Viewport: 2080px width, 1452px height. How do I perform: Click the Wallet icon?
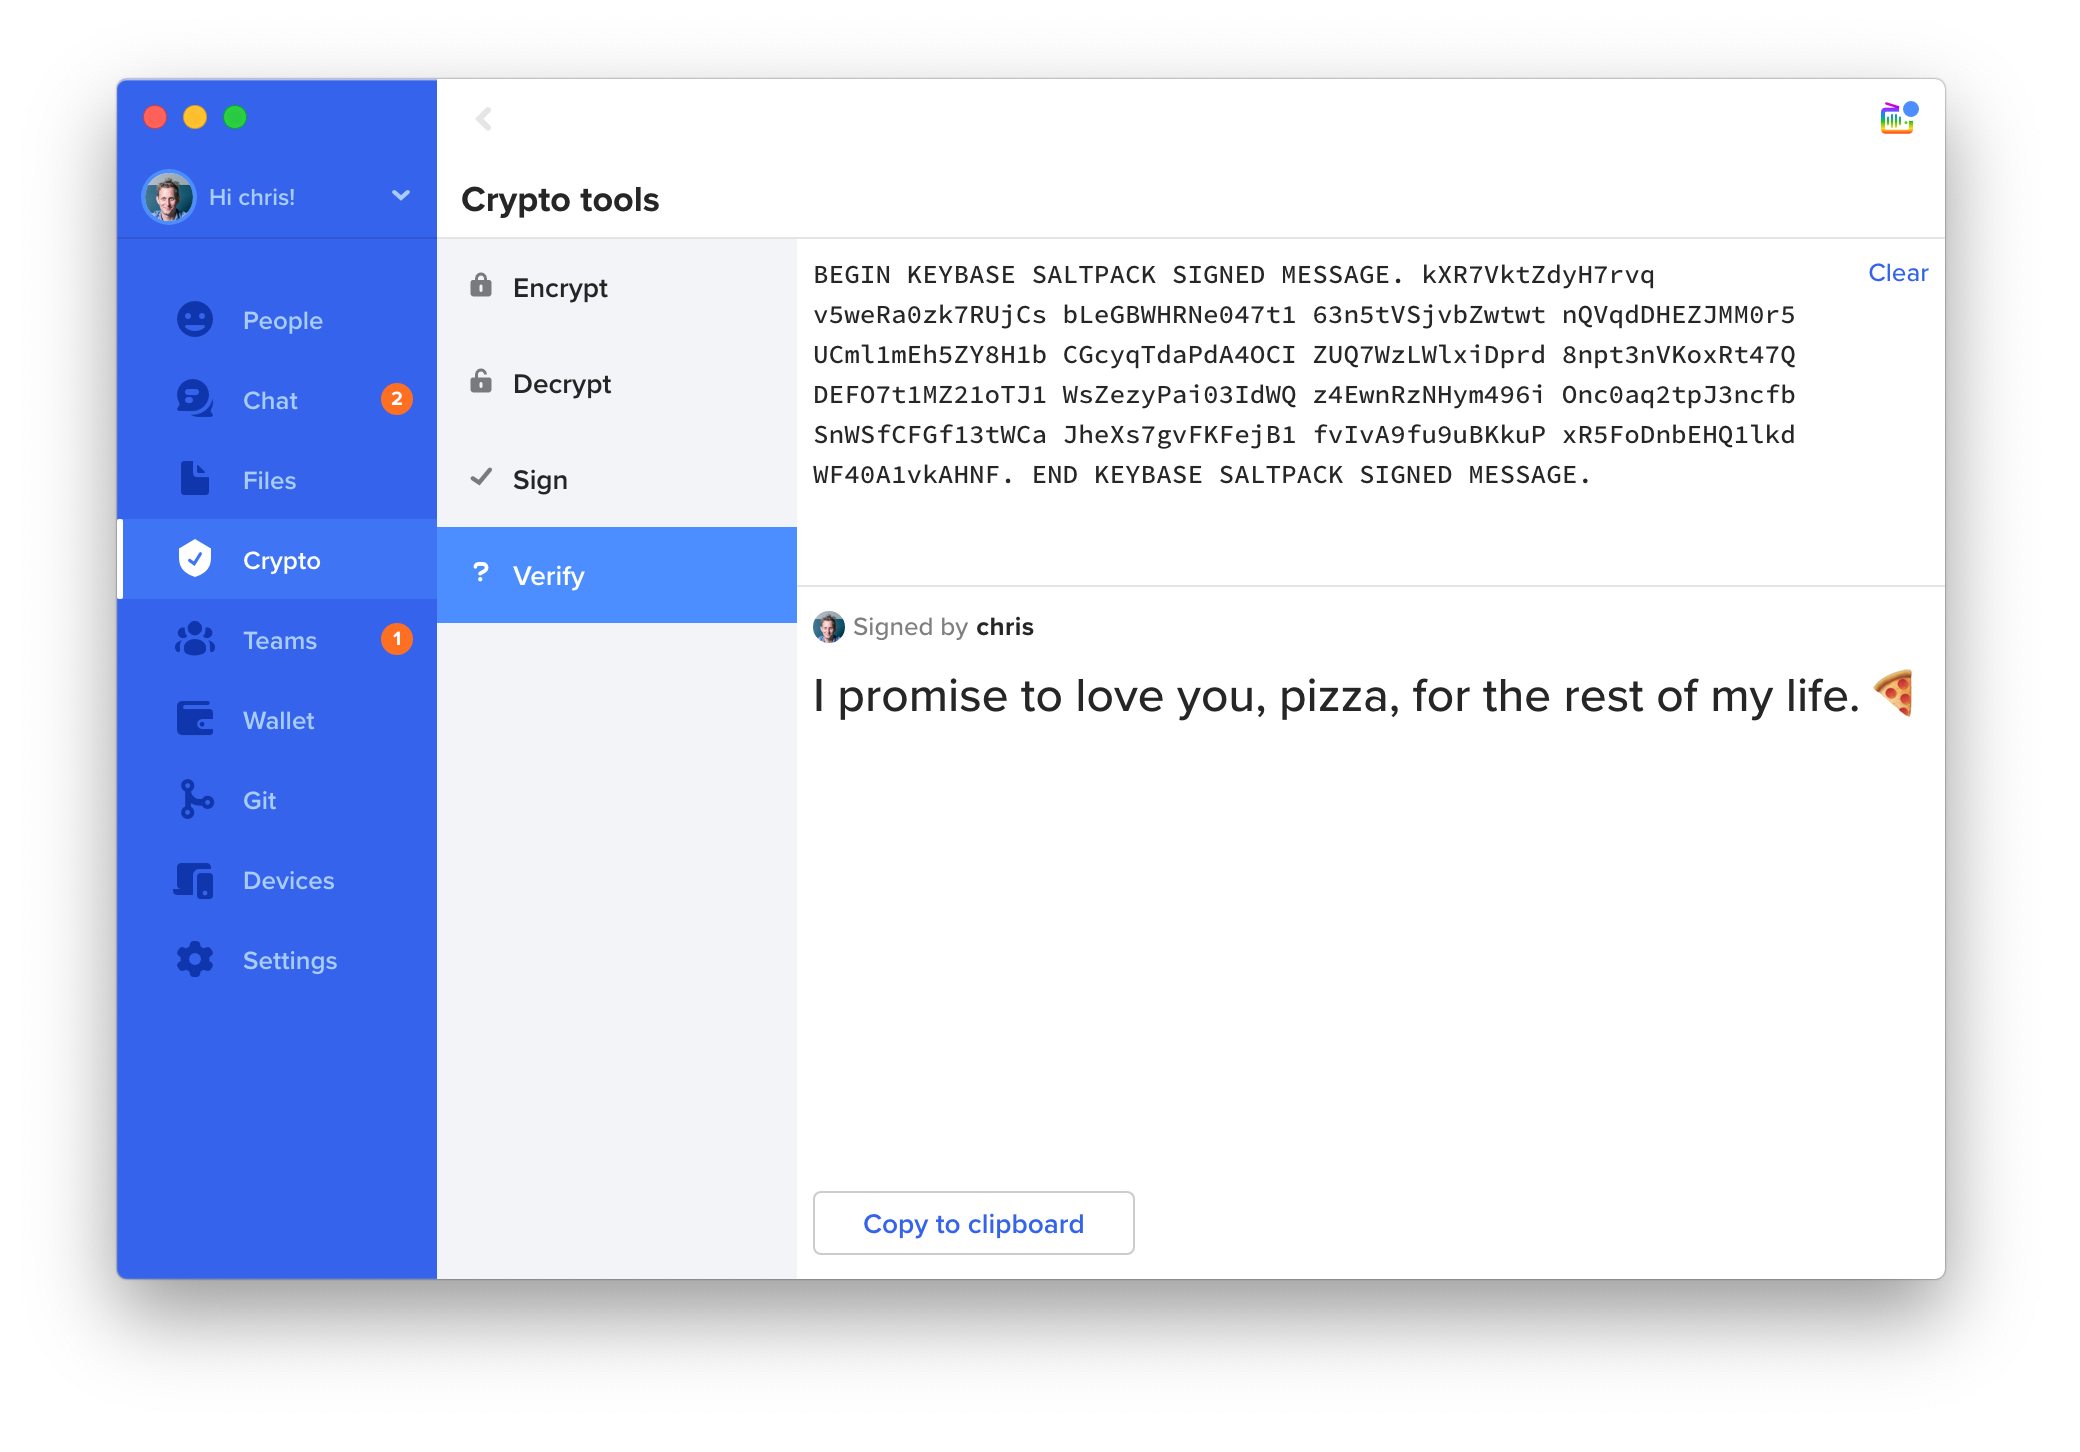coord(195,719)
